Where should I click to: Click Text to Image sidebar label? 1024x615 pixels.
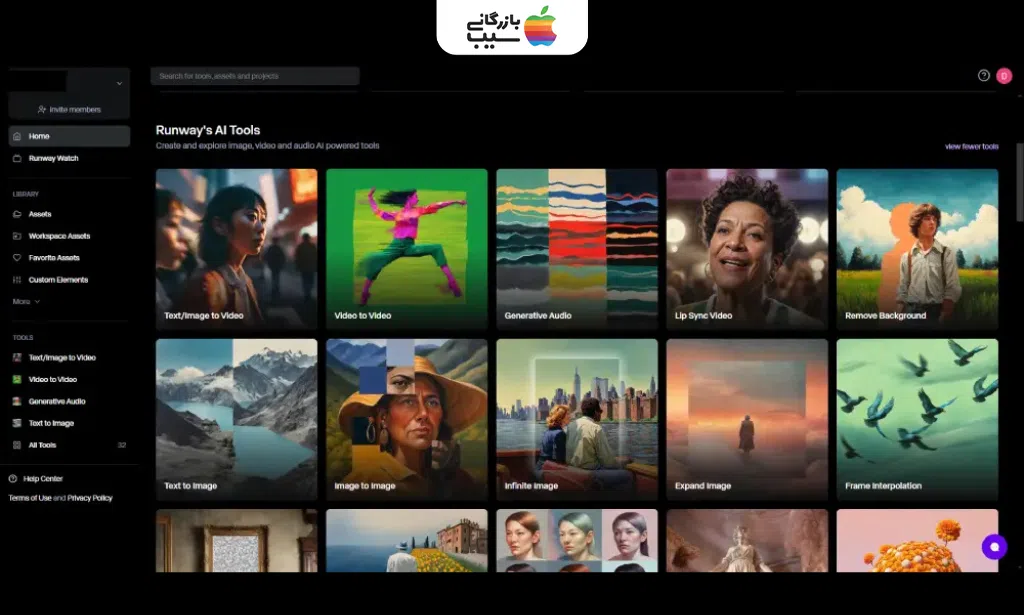point(51,423)
